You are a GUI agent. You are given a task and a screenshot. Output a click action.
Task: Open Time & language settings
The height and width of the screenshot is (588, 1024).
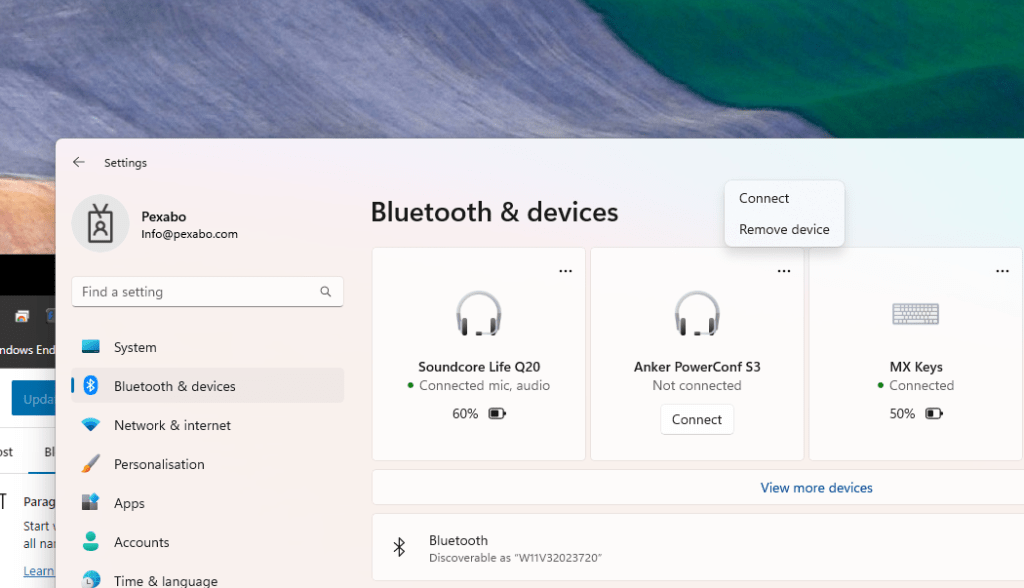[x=208, y=578]
